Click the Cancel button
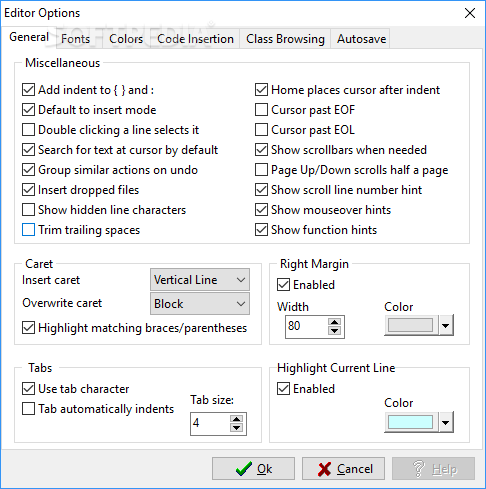Screen dimensions: 486x489 click(x=343, y=469)
